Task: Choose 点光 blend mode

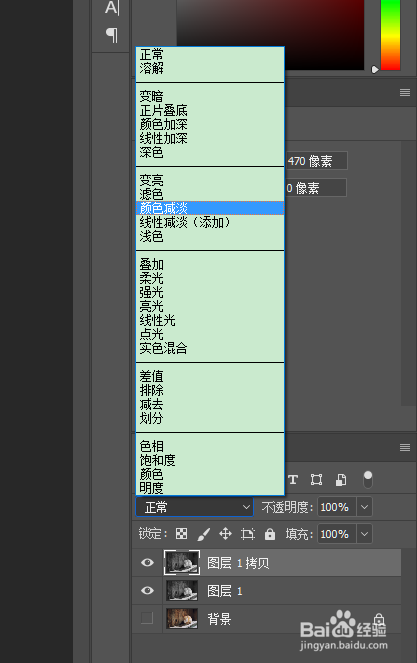Action: tap(210, 334)
